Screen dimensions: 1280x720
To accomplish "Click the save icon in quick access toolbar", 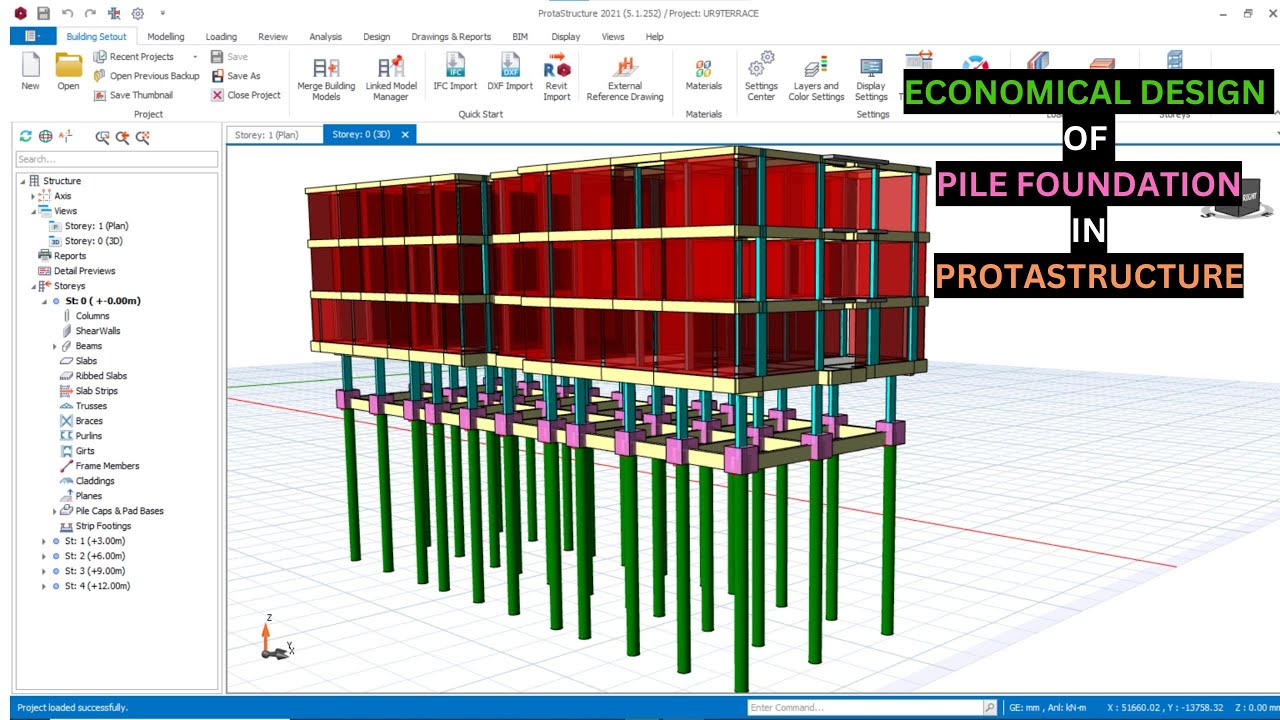I will pyautogui.click(x=43, y=13).
